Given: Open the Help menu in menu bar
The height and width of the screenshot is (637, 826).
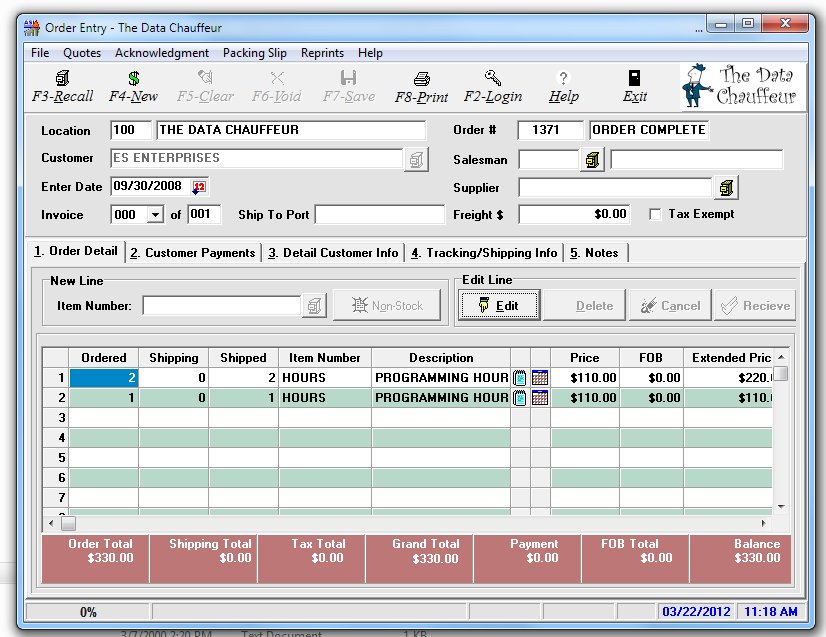Looking at the screenshot, I should pos(370,53).
